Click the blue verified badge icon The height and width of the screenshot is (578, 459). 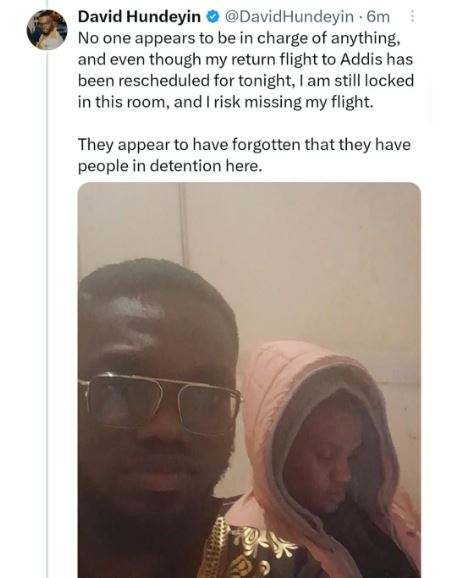click(213, 17)
